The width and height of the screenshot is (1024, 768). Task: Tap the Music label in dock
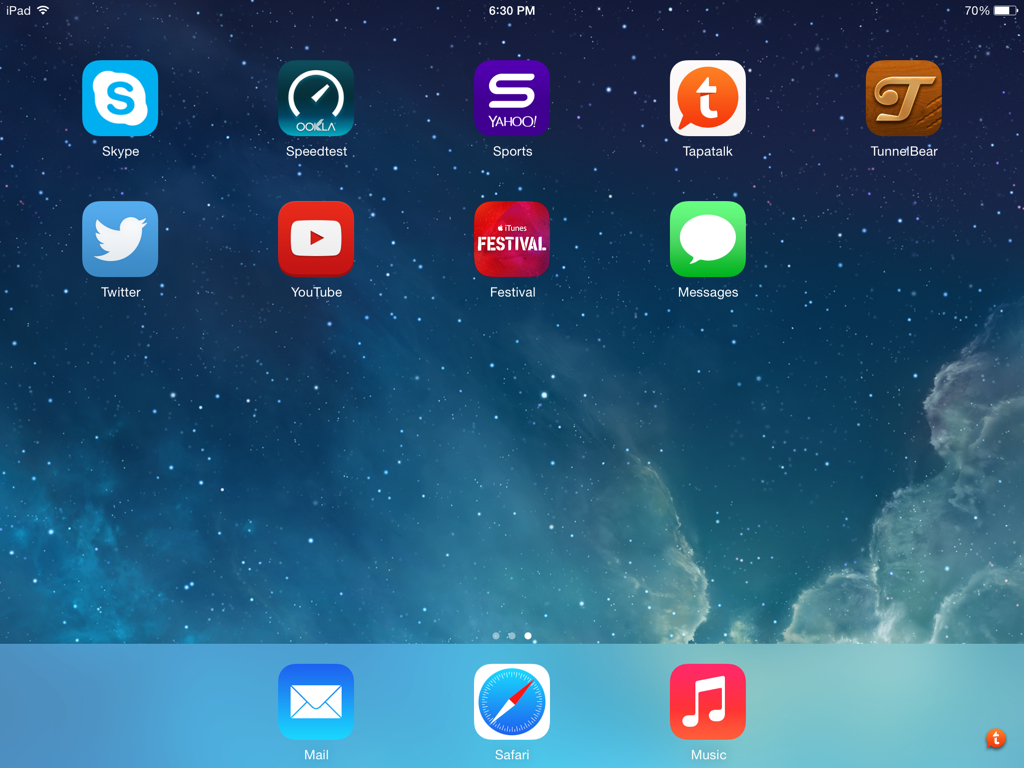(x=708, y=755)
